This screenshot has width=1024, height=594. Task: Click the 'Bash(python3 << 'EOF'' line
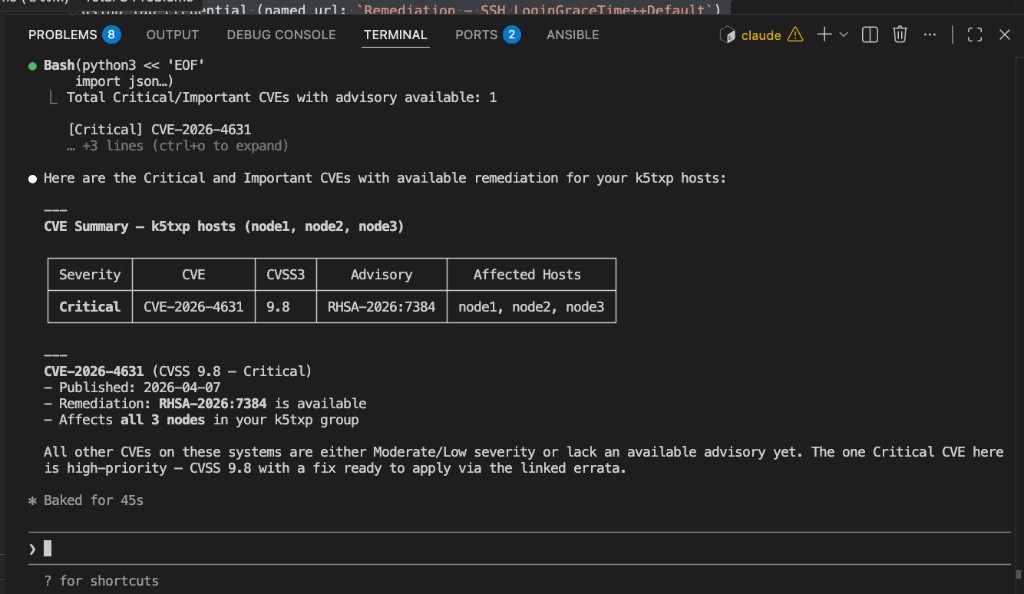coord(124,65)
